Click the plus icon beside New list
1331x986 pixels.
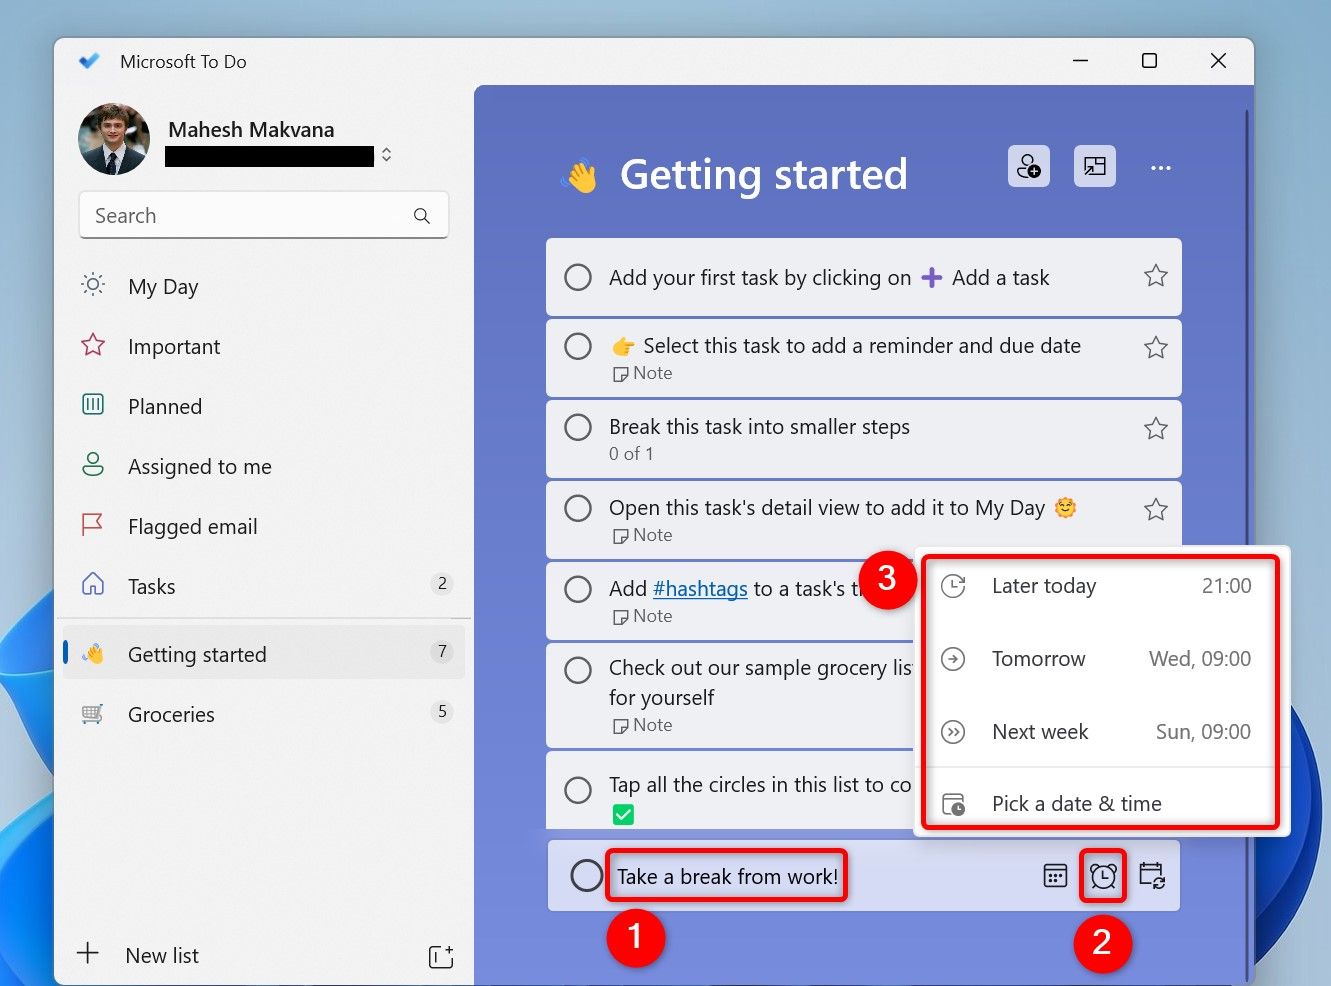click(x=88, y=953)
